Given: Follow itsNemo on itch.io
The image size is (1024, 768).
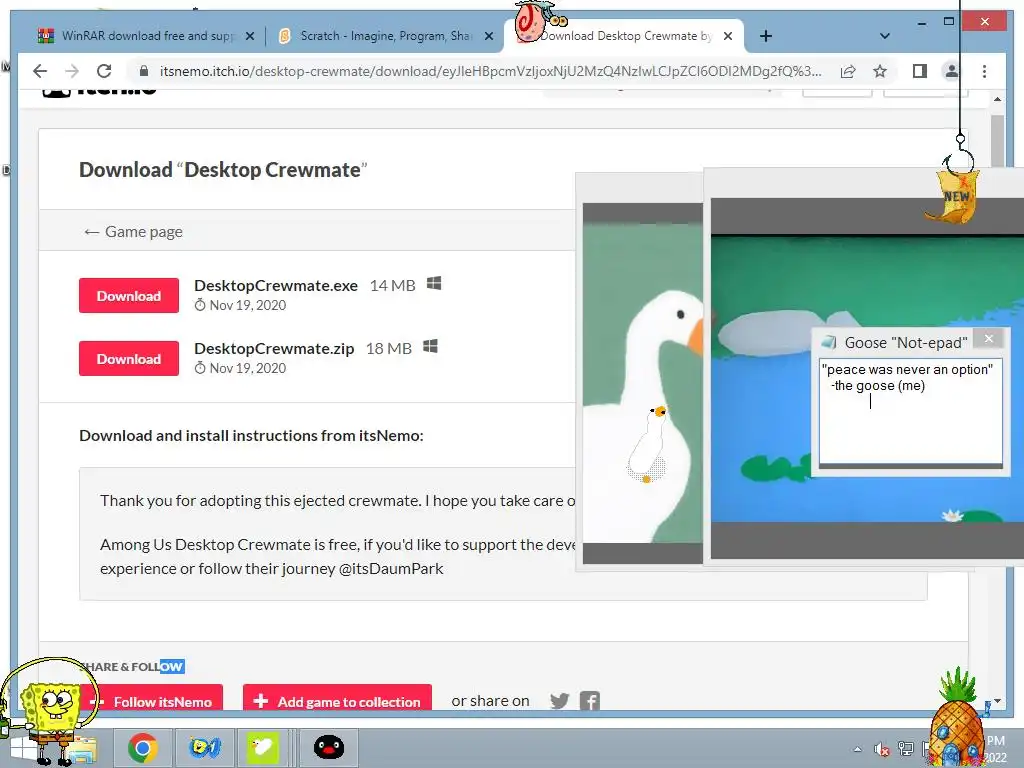Looking at the screenshot, I should point(155,701).
